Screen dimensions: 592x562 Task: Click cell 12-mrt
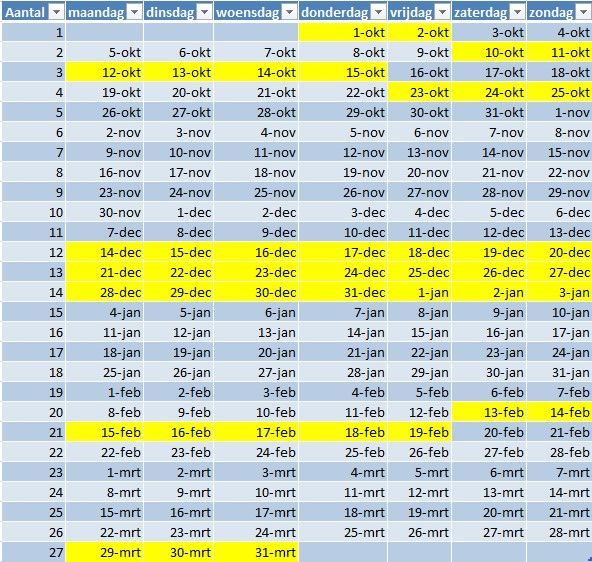click(x=420, y=493)
